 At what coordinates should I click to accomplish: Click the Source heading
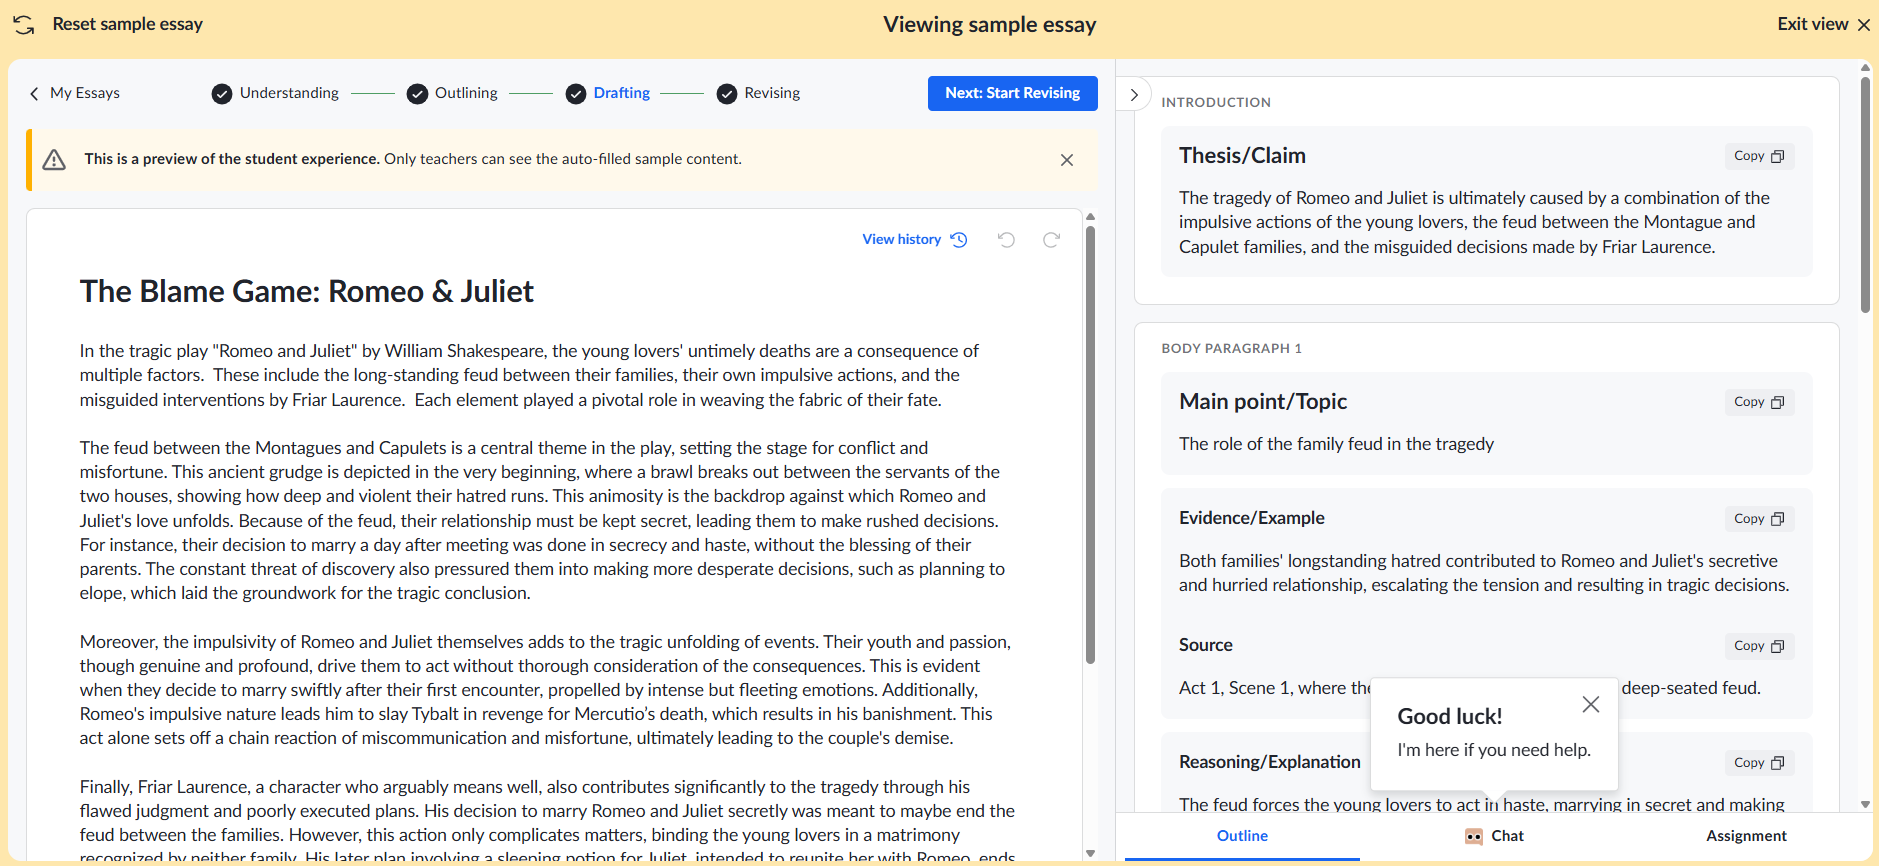(1205, 645)
